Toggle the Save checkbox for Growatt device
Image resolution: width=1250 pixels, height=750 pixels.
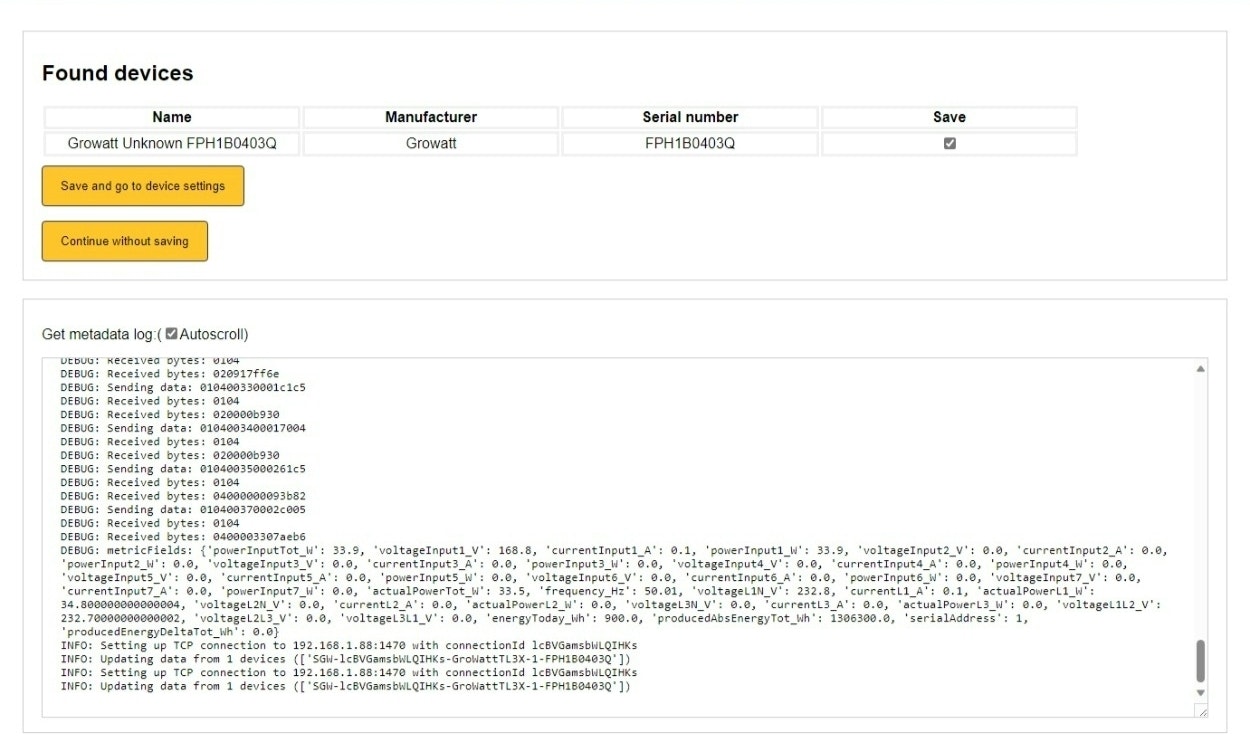tap(949, 143)
